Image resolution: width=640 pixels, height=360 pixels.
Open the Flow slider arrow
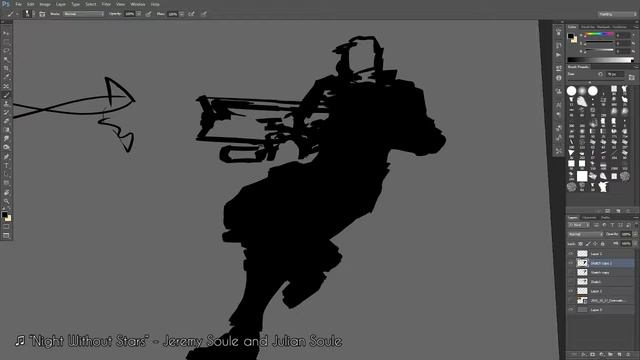[x=182, y=14]
